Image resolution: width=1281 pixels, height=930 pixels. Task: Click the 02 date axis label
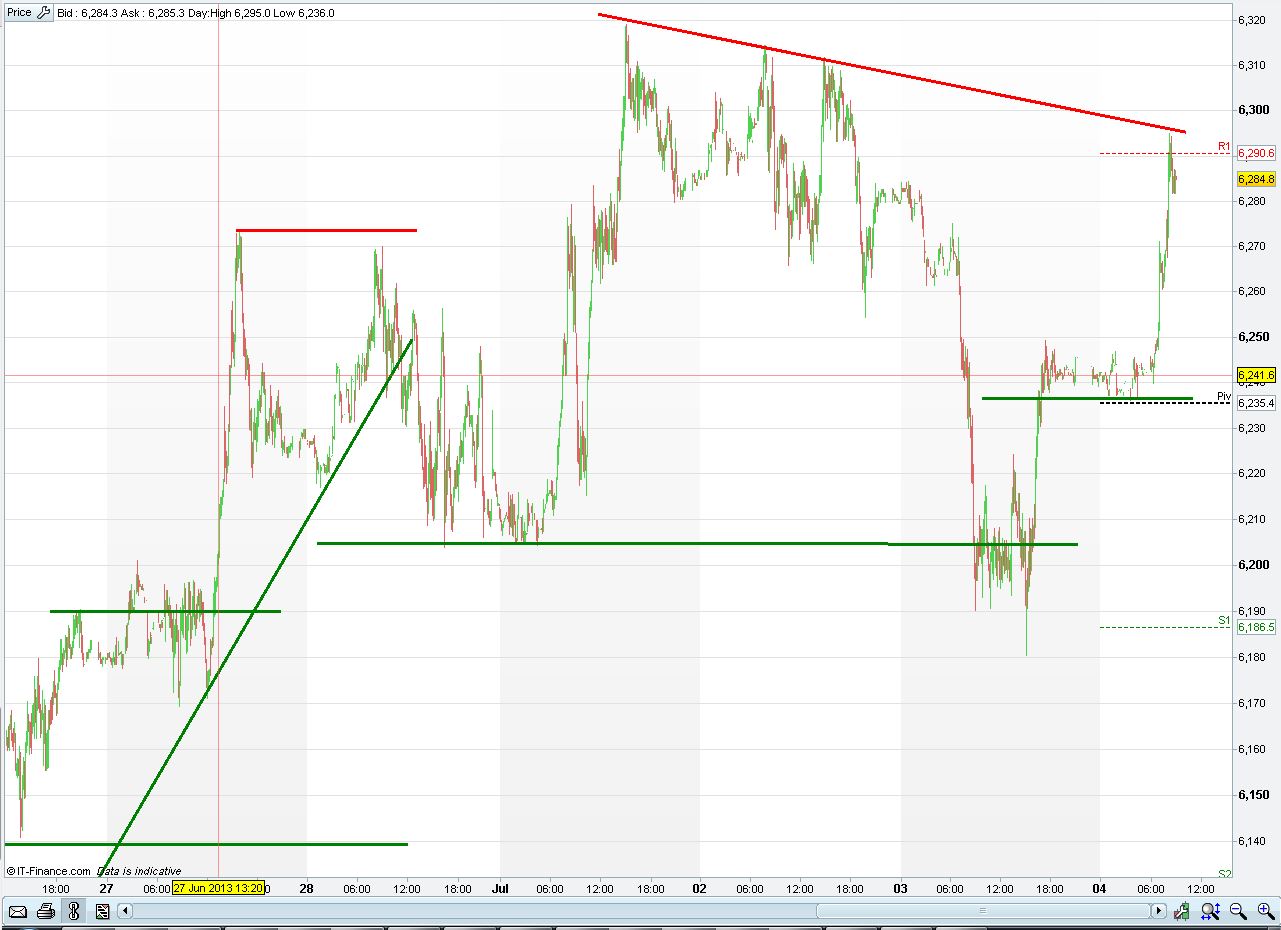click(x=699, y=888)
